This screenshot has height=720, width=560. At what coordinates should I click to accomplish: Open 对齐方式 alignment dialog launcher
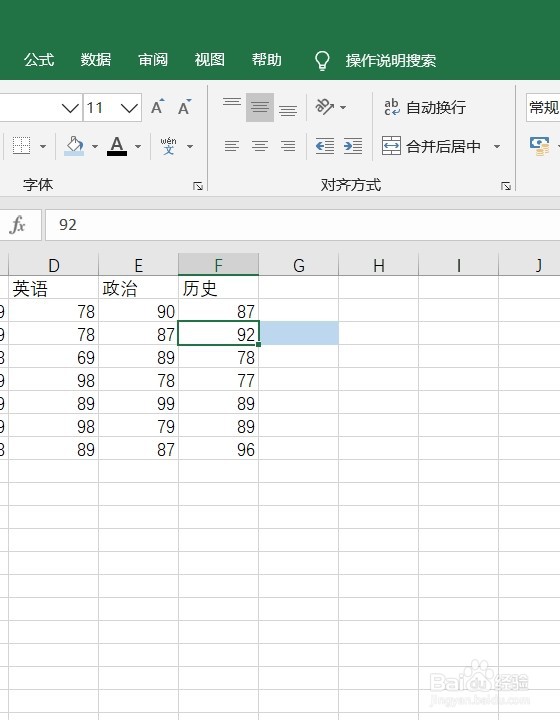(x=506, y=186)
